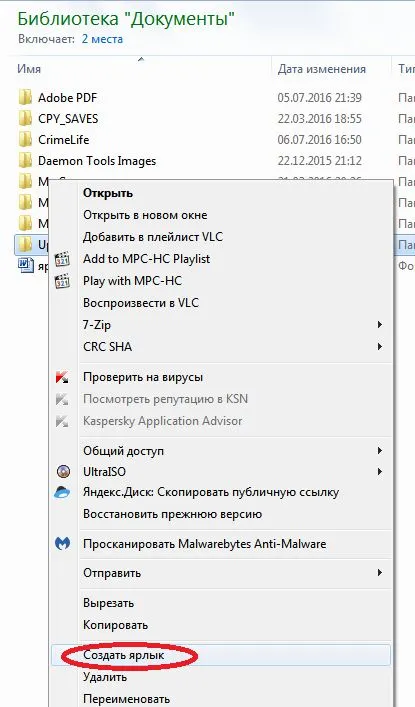
Task: Click the MPC-HC icon next to Play with MPC-HC
Action: [62, 281]
